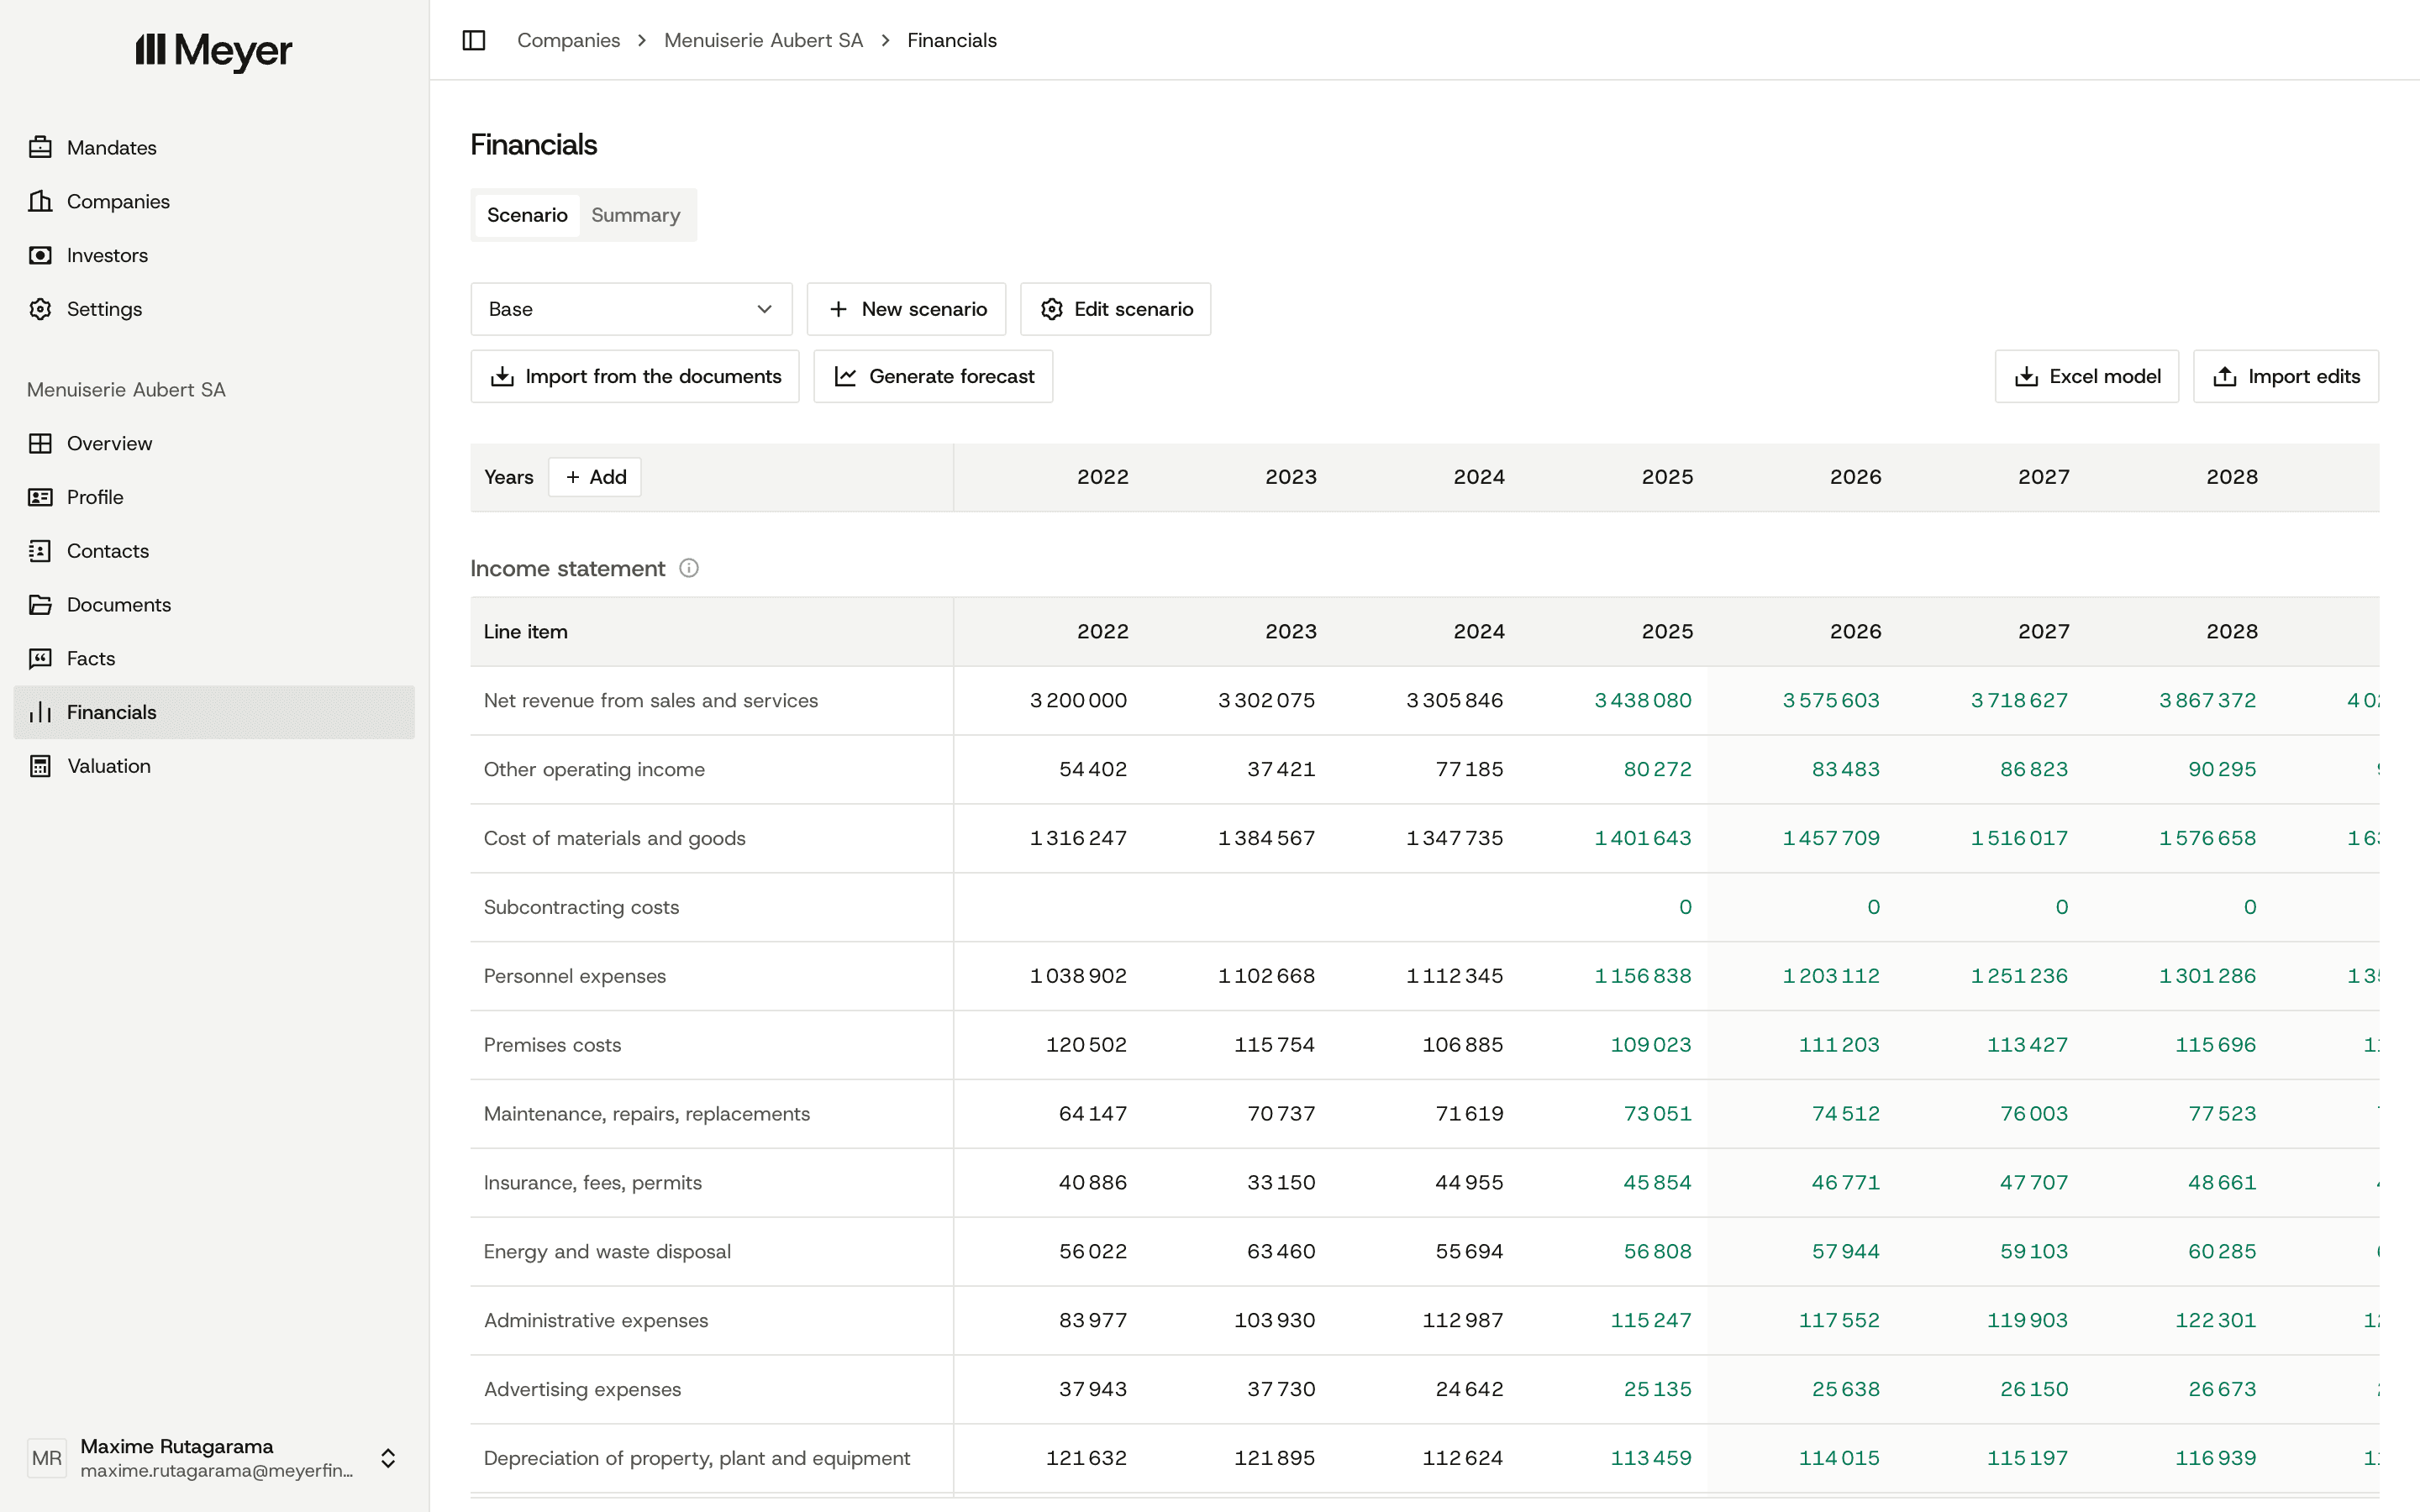2420x1512 pixels.
Task: Click Edit scenario button
Action: pyautogui.click(x=1115, y=309)
